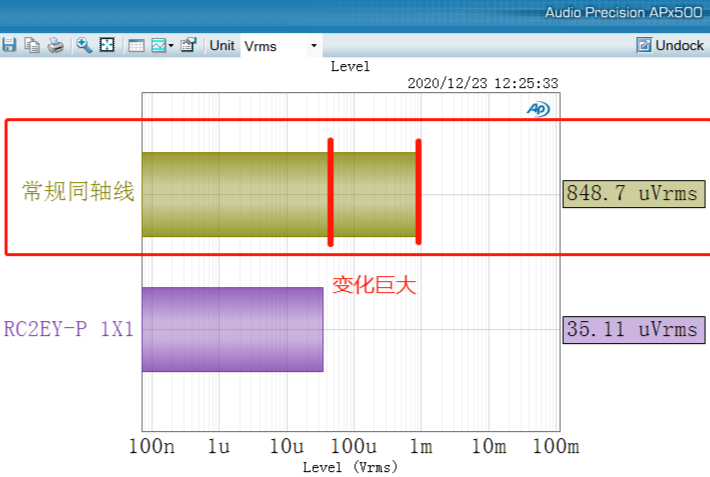Click the 10m axis tick label

489,446
